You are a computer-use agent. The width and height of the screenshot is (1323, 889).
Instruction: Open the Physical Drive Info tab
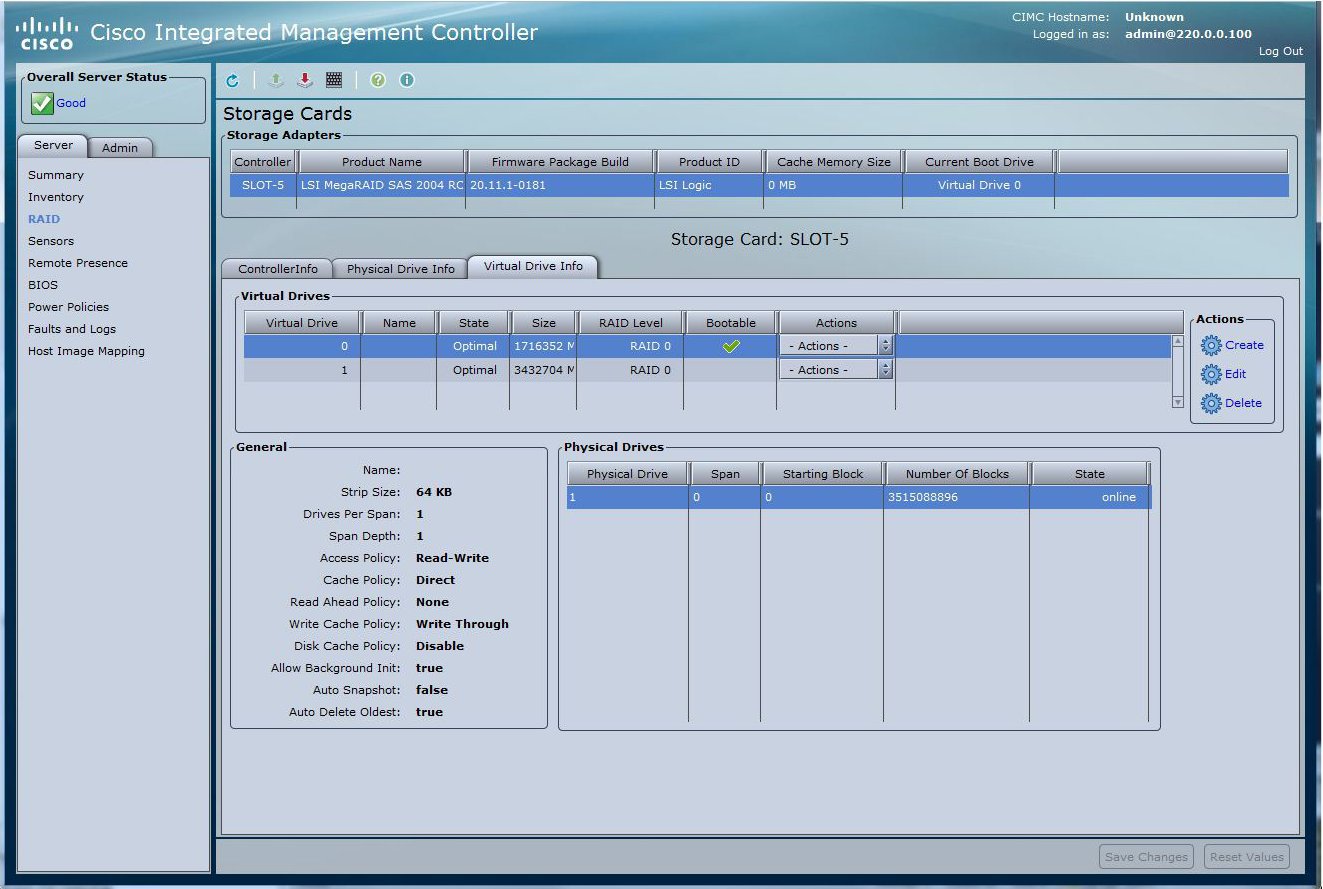click(x=400, y=269)
